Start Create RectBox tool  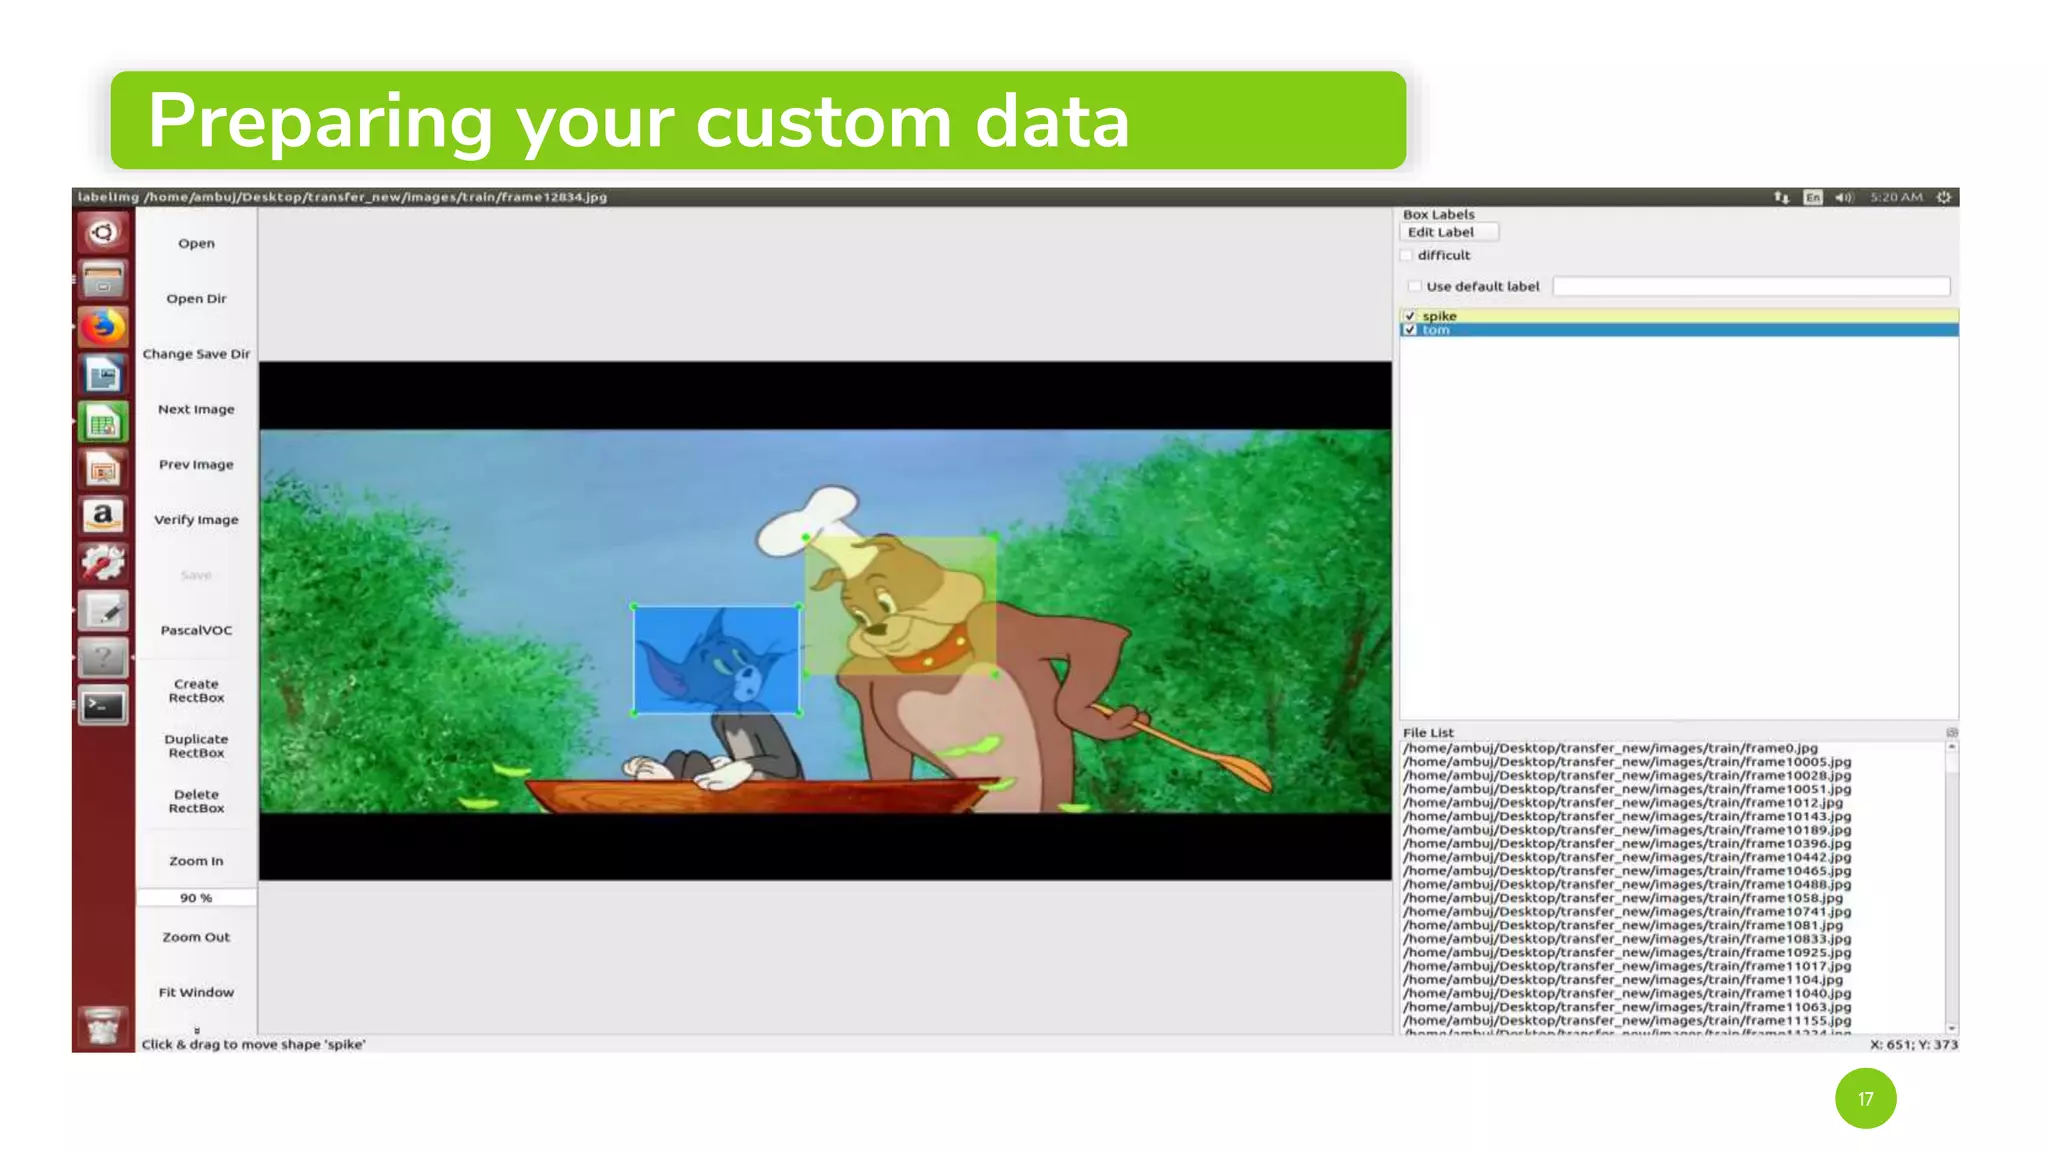click(x=196, y=691)
